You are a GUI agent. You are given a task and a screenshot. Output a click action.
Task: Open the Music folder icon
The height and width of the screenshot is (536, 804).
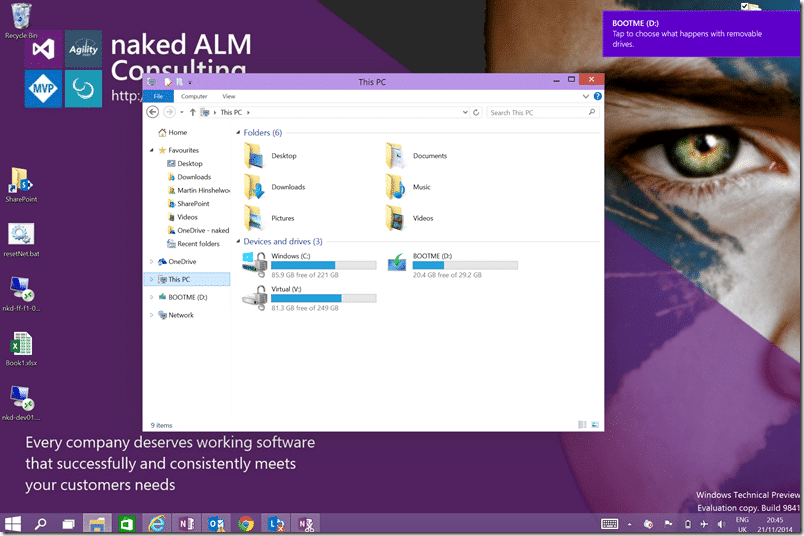coord(395,187)
